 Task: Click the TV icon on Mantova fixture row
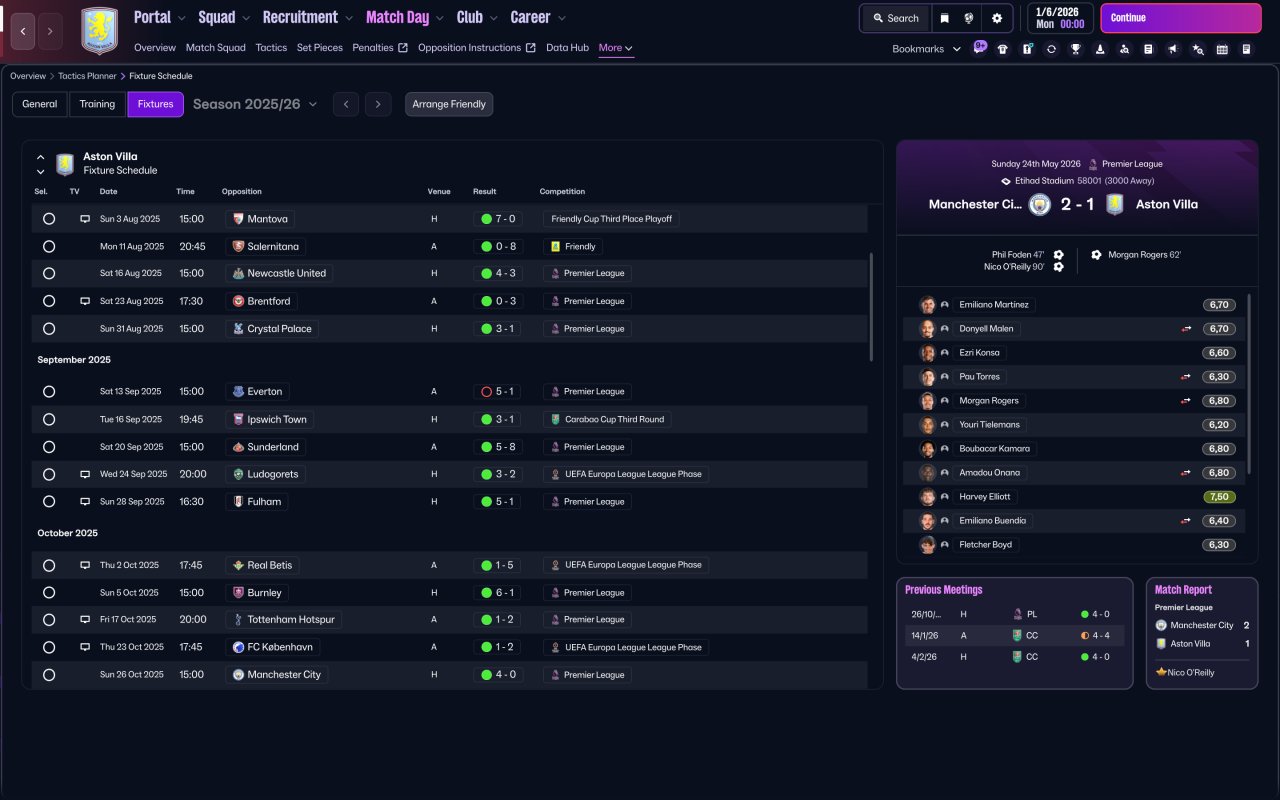coord(85,219)
